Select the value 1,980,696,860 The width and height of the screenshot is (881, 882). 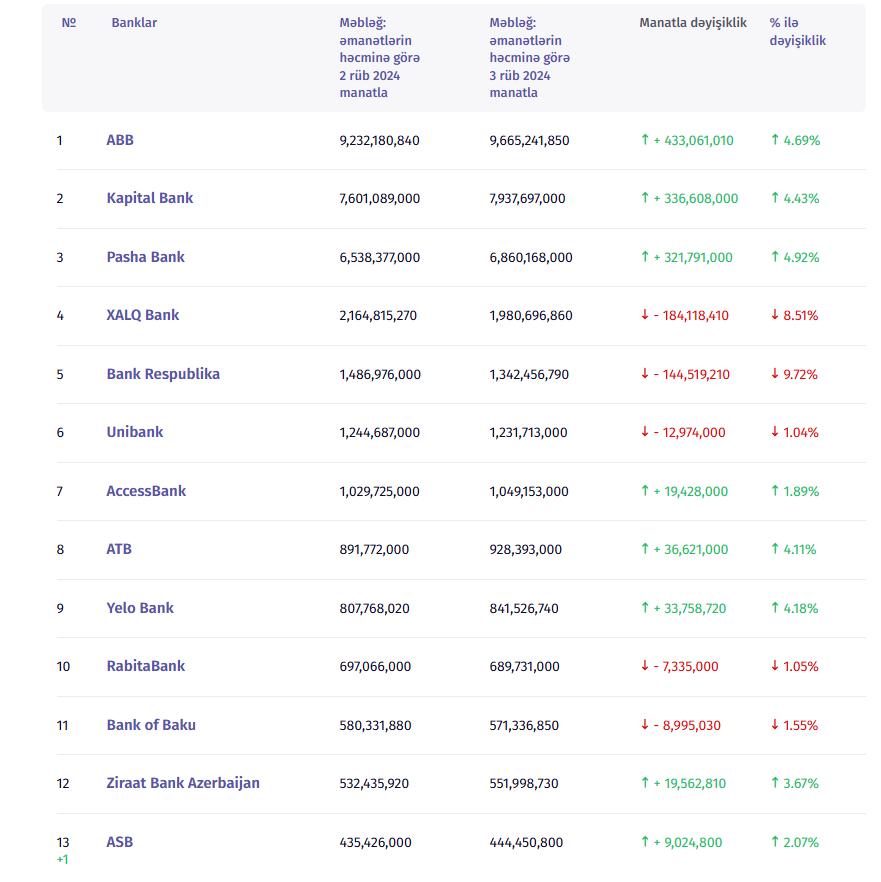point(531,316)
